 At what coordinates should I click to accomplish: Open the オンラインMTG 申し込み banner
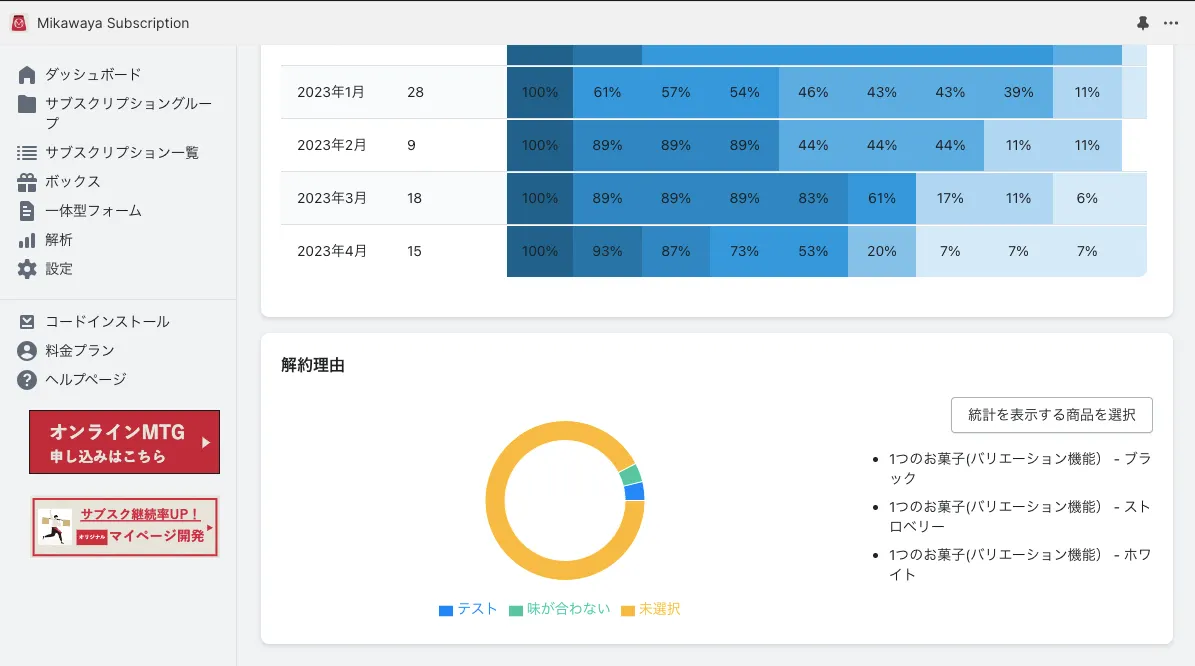tap(124, 442)
